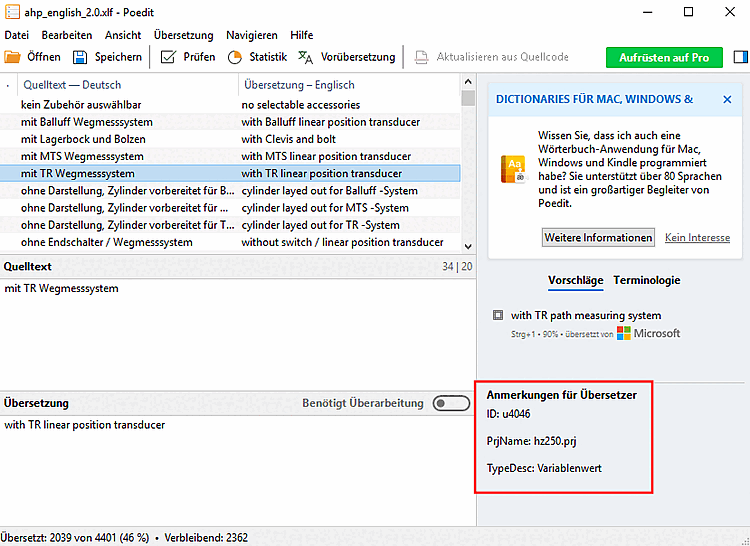
Task: Click translation 'cylinder layed out for MTS -System'
Action: (x=325, y=208)
